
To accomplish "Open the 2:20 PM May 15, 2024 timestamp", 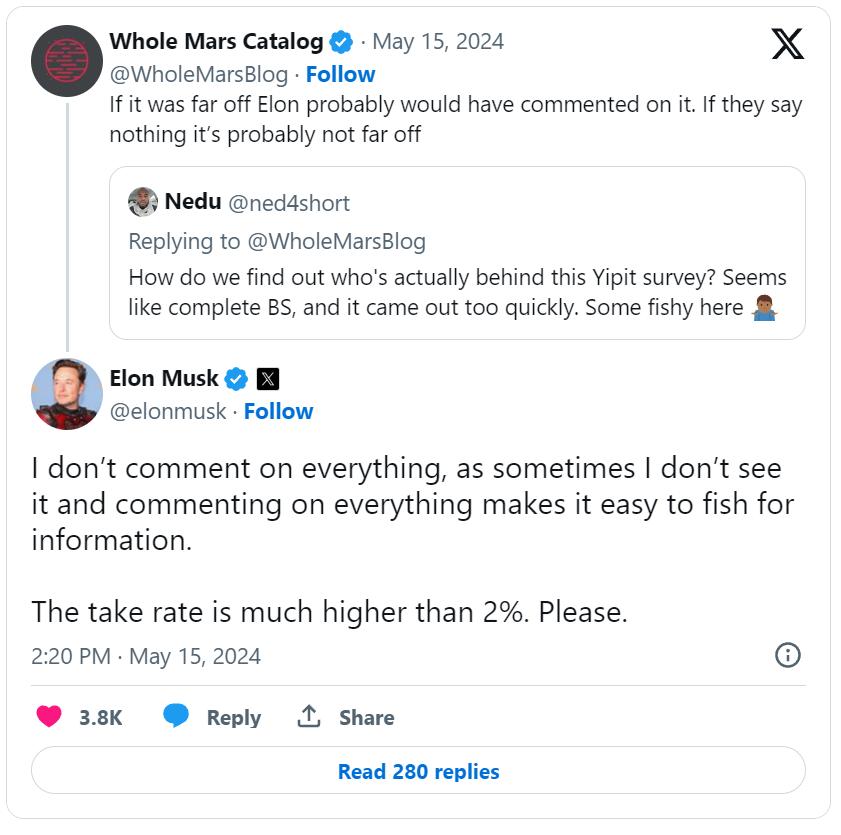I will (x=146, y=656).
